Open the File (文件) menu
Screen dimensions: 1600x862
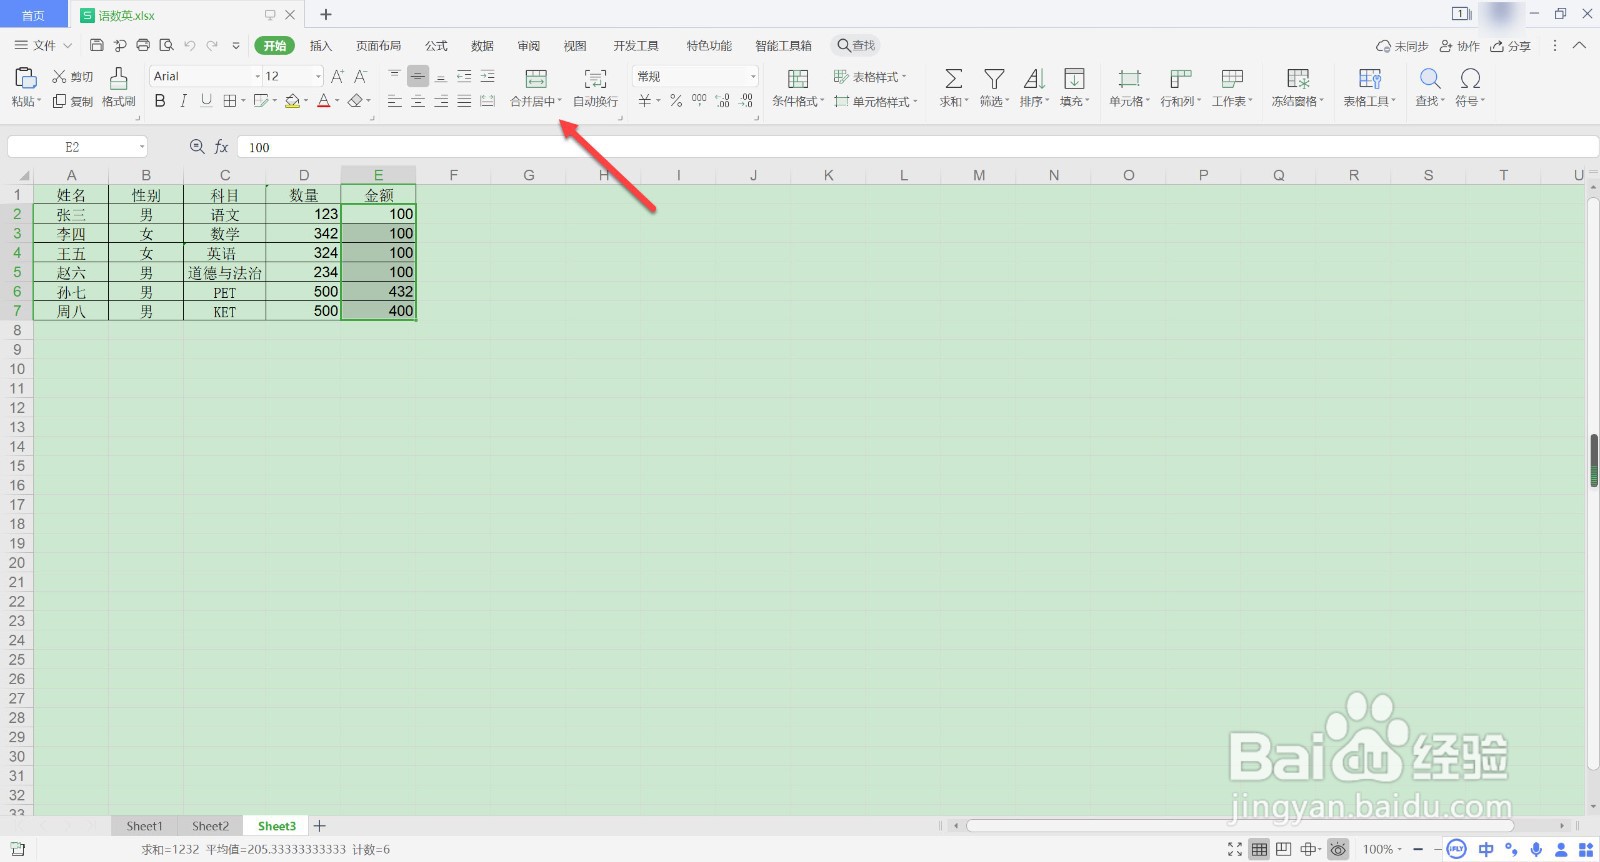point(43,46)
